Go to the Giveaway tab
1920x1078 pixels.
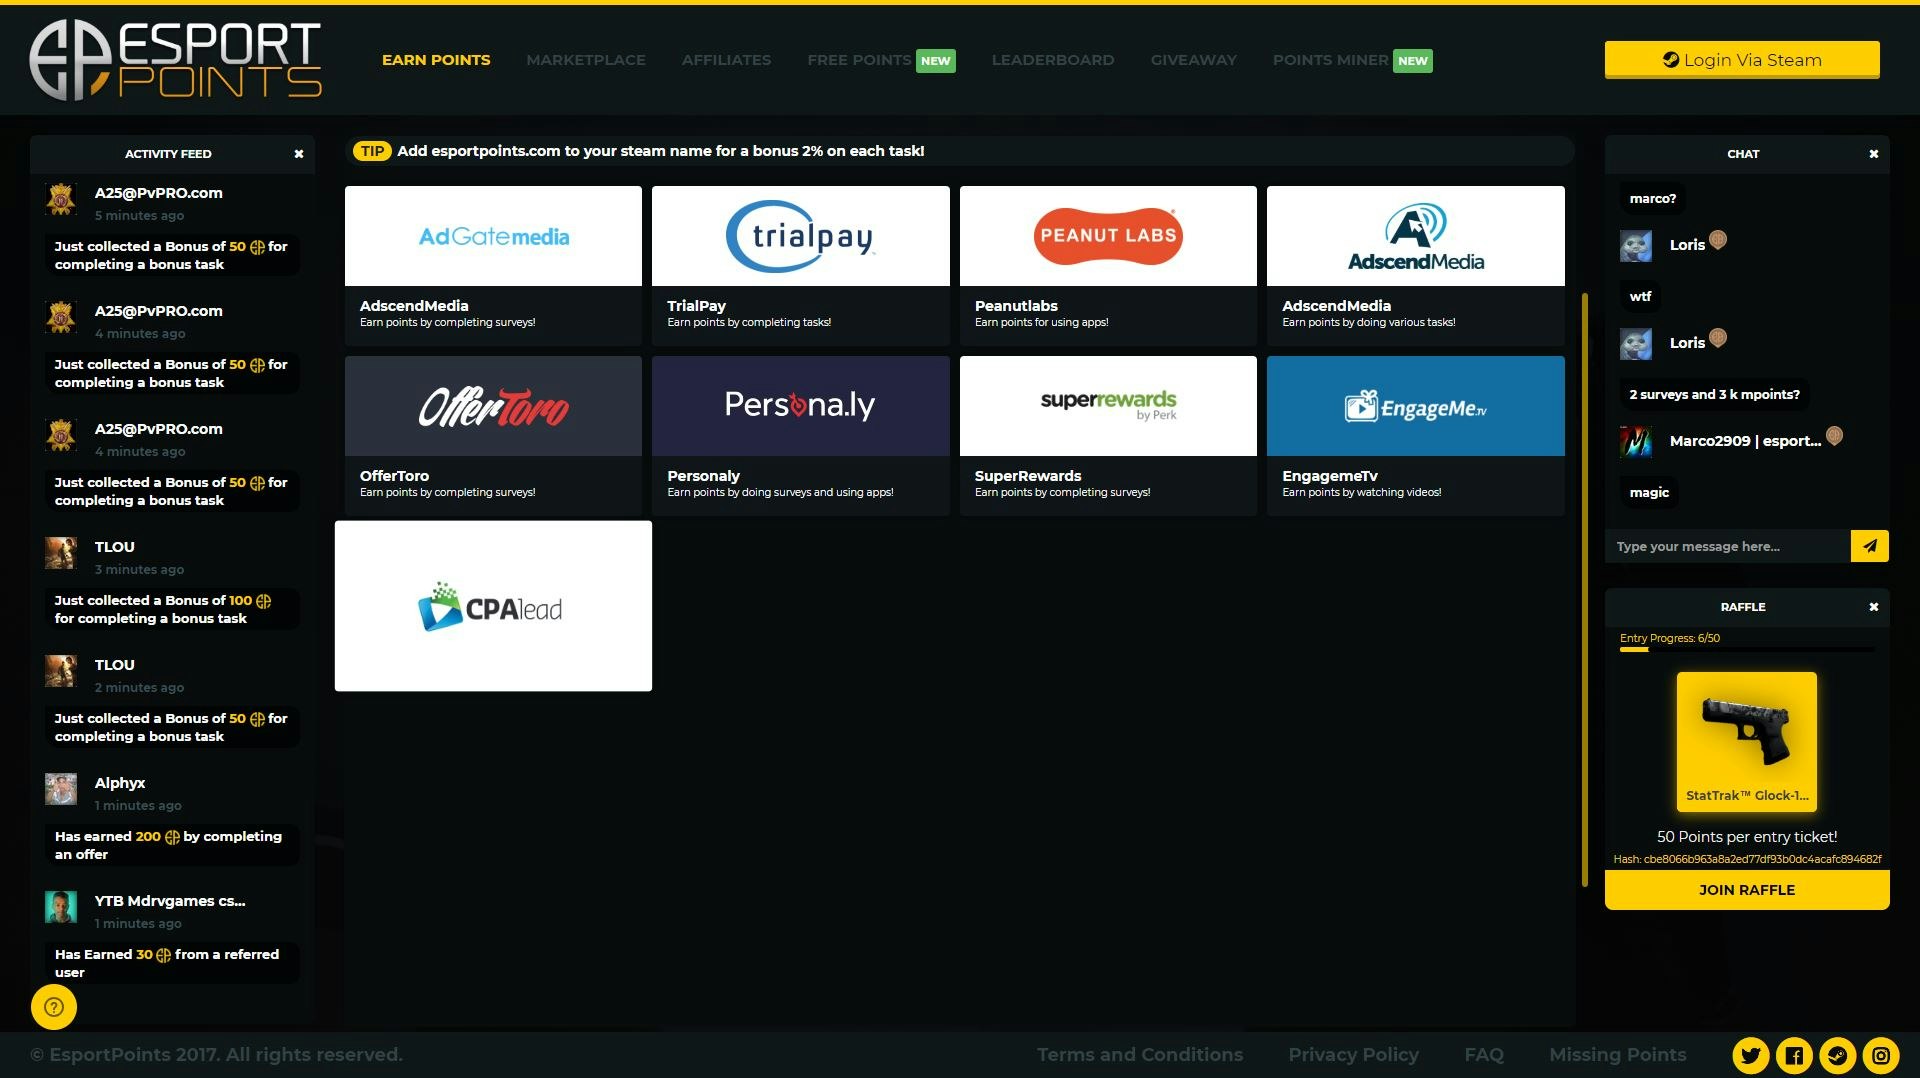pos(1193,60)
